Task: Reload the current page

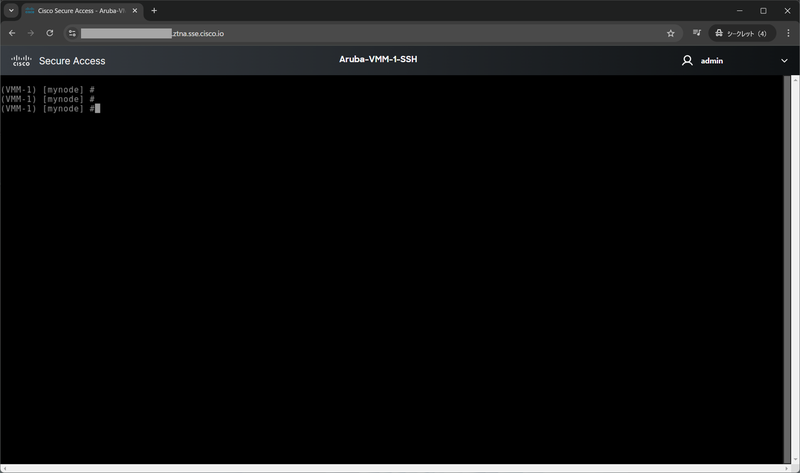Action: point(49,33)
